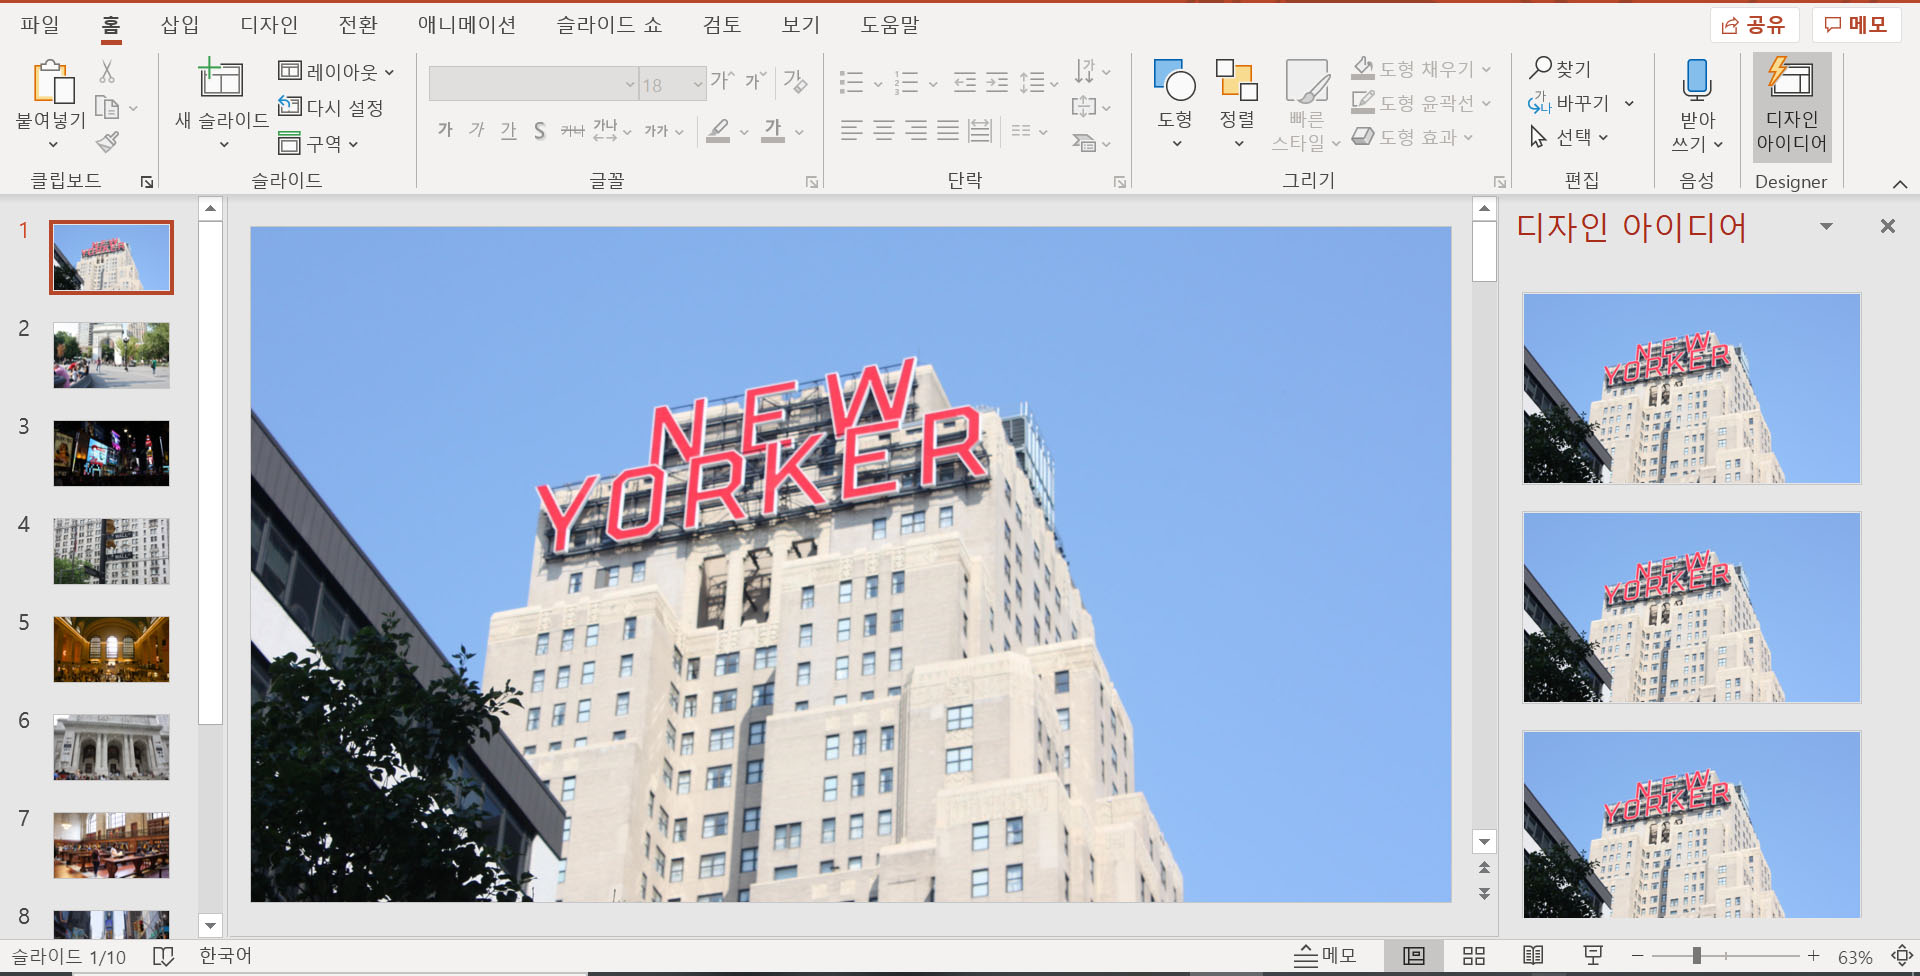Screen dimensions: 1920x976
Task: Open Arrange (정렬) icon
Action: point(1237,80)
